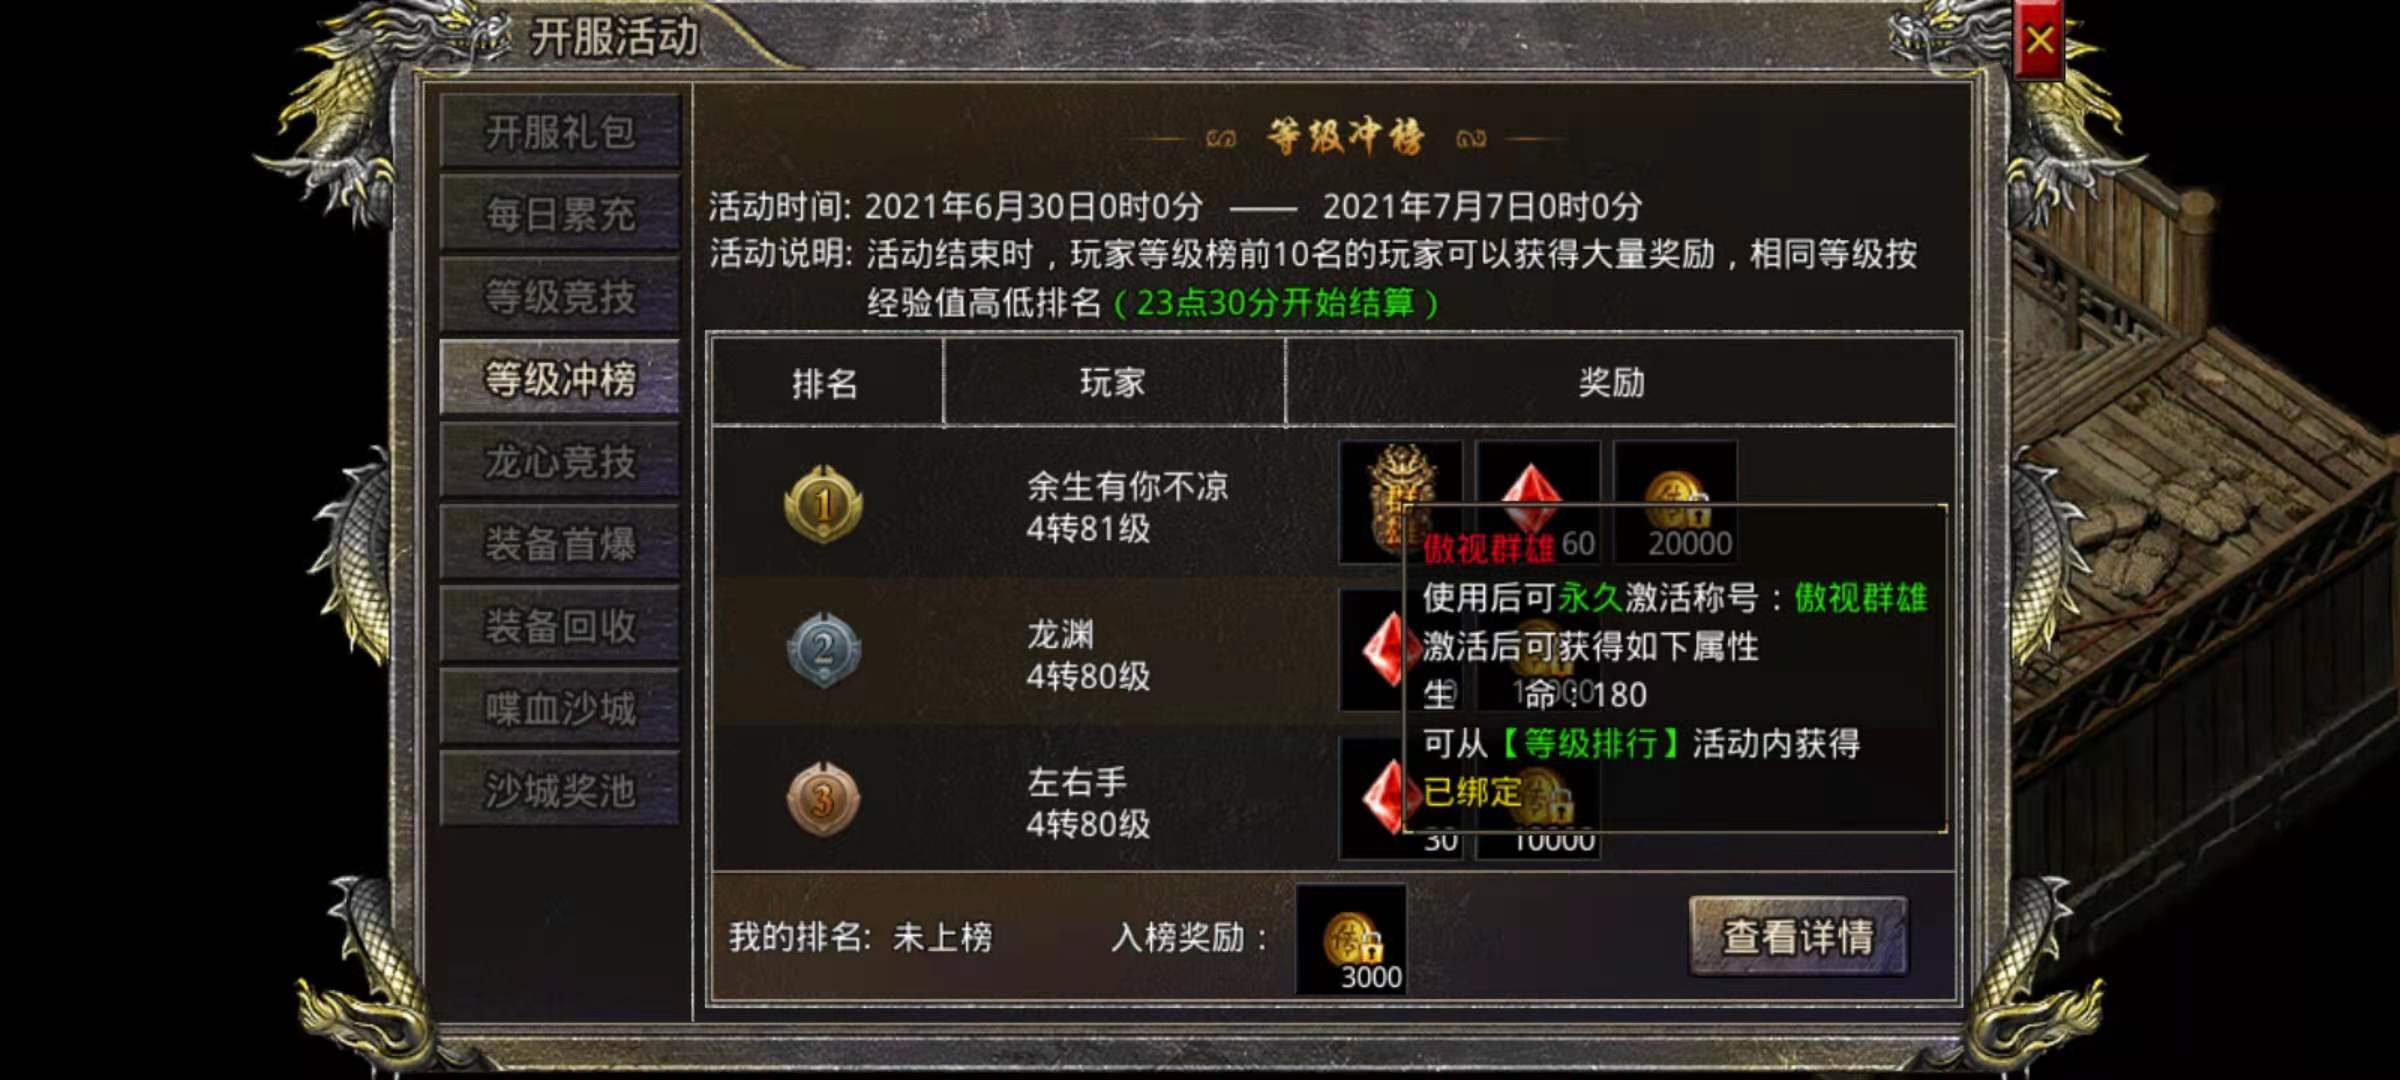Click the rank 3 bronze medal icon
Viewport: 2400px width, 1080px height.
coord(823,798)
